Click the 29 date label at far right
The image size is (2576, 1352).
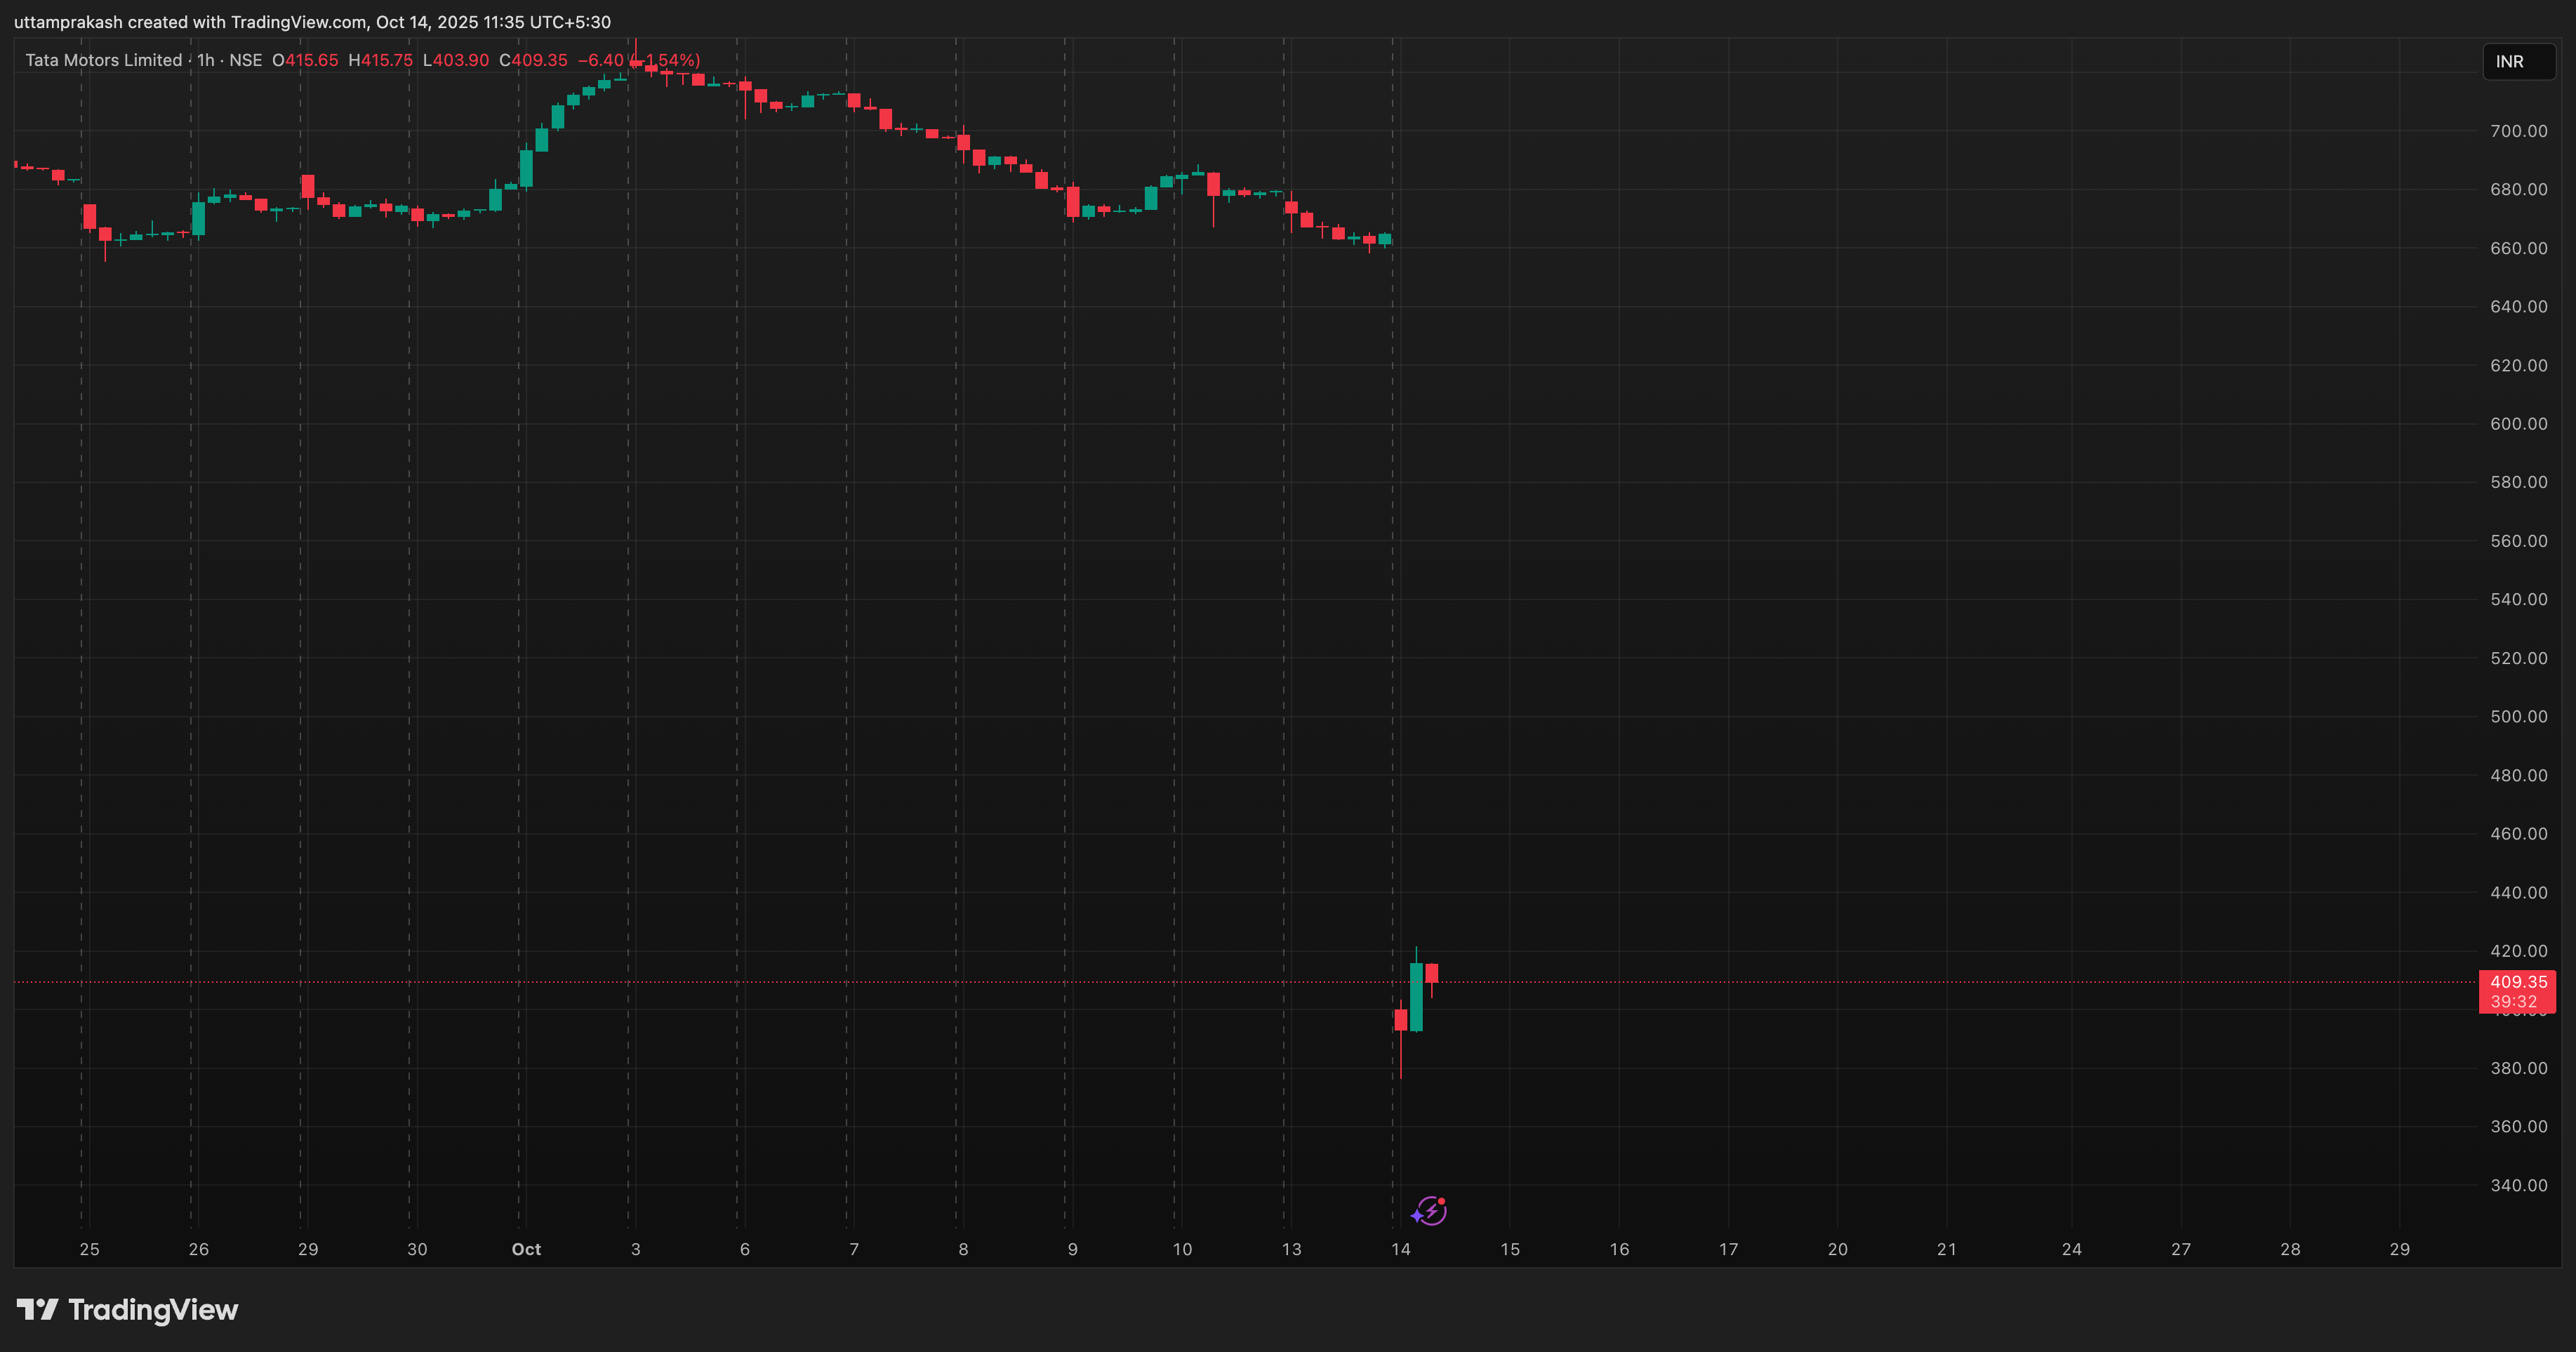click(2399, 1249)
